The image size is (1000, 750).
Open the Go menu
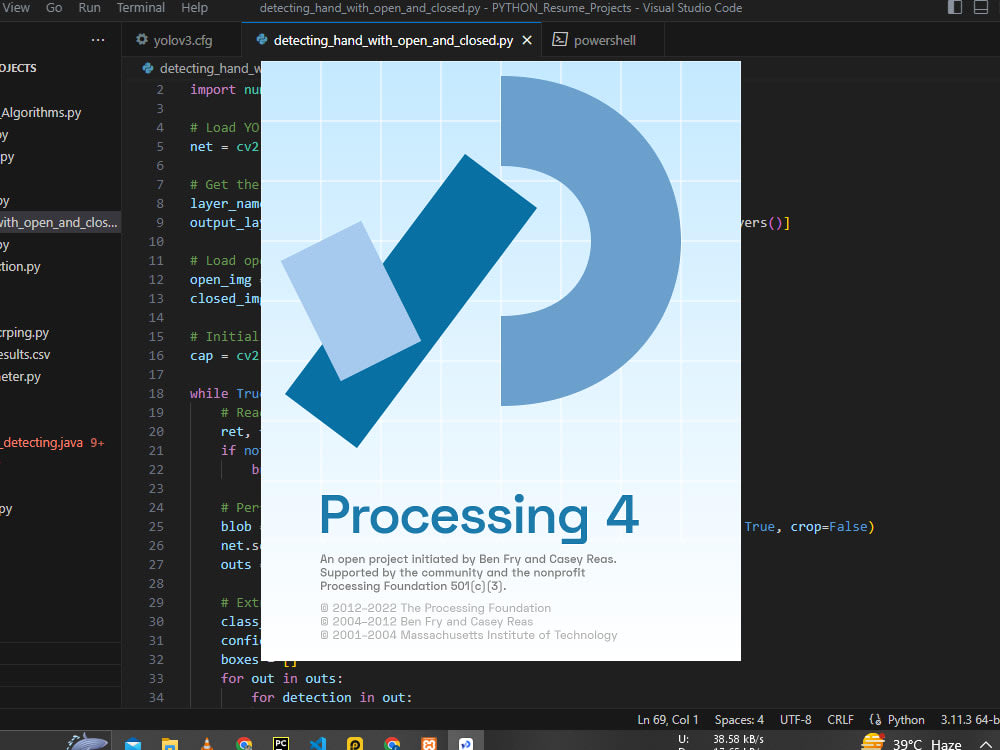[x=54, y=8]
